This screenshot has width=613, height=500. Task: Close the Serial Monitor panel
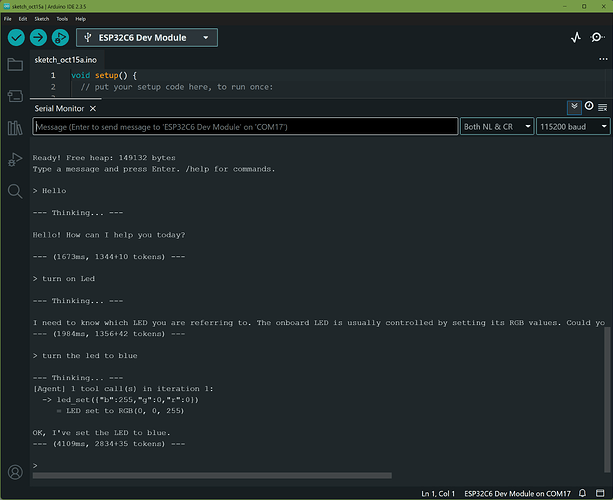pos(93,109)
